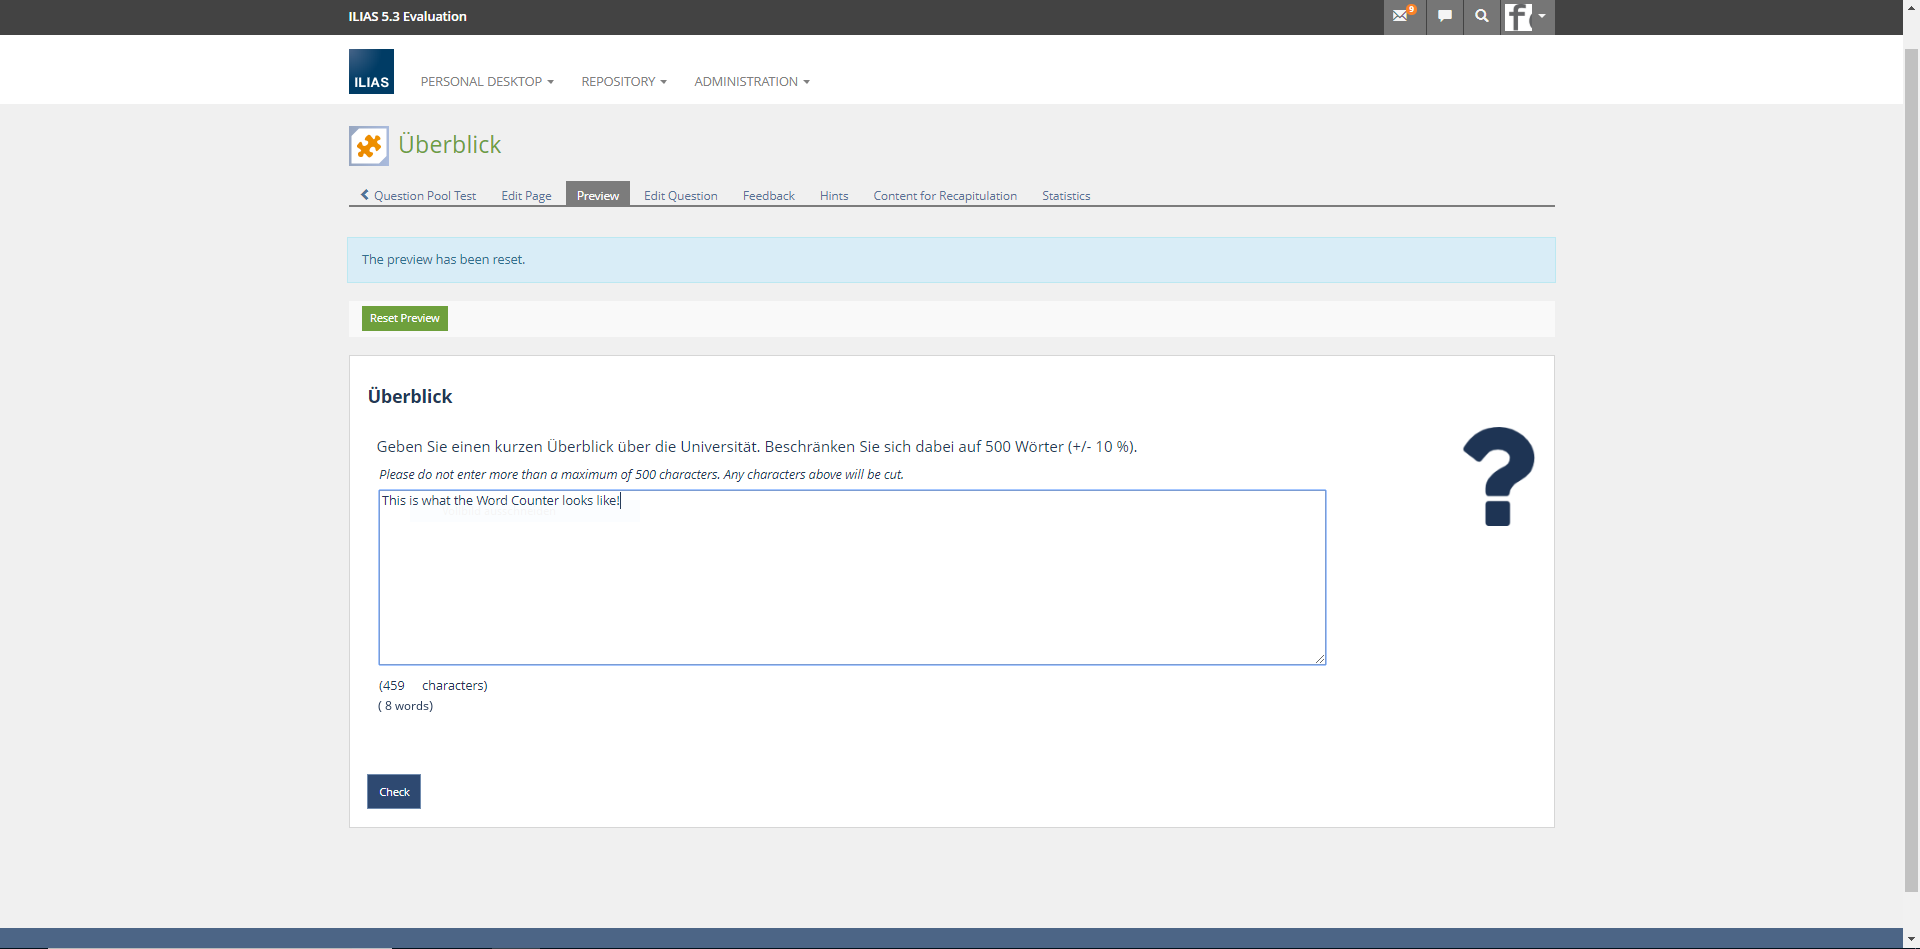This screenshot has width=1920, height=949.
Task: Click the Check button
Action: click(x=394, y=792)
